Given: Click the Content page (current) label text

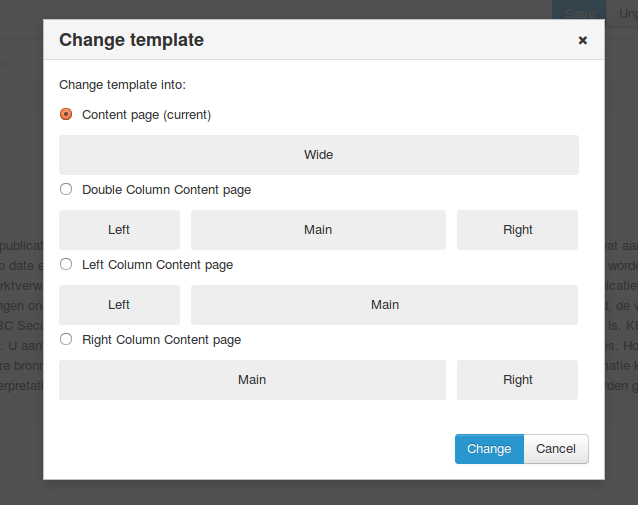Looking at the screenshot, I should pyautogui.click(x=146, y=115).
